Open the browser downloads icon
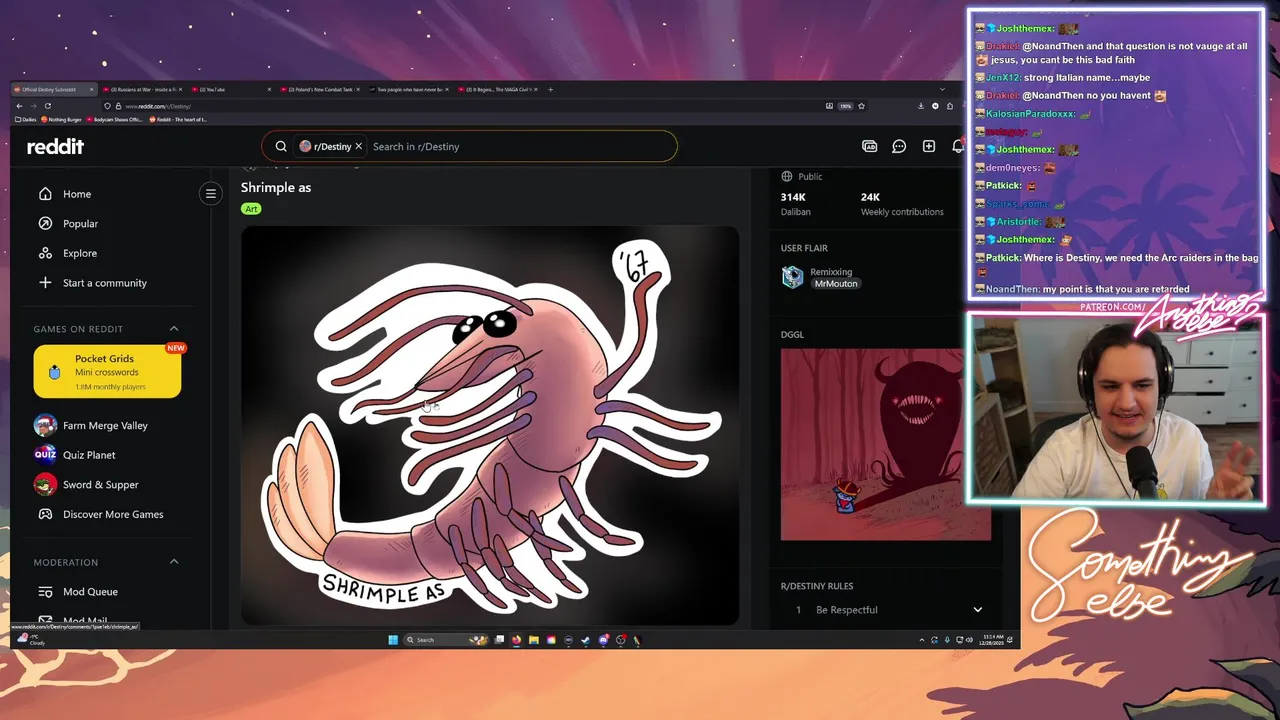1280x720 pixels. [921, 106]
